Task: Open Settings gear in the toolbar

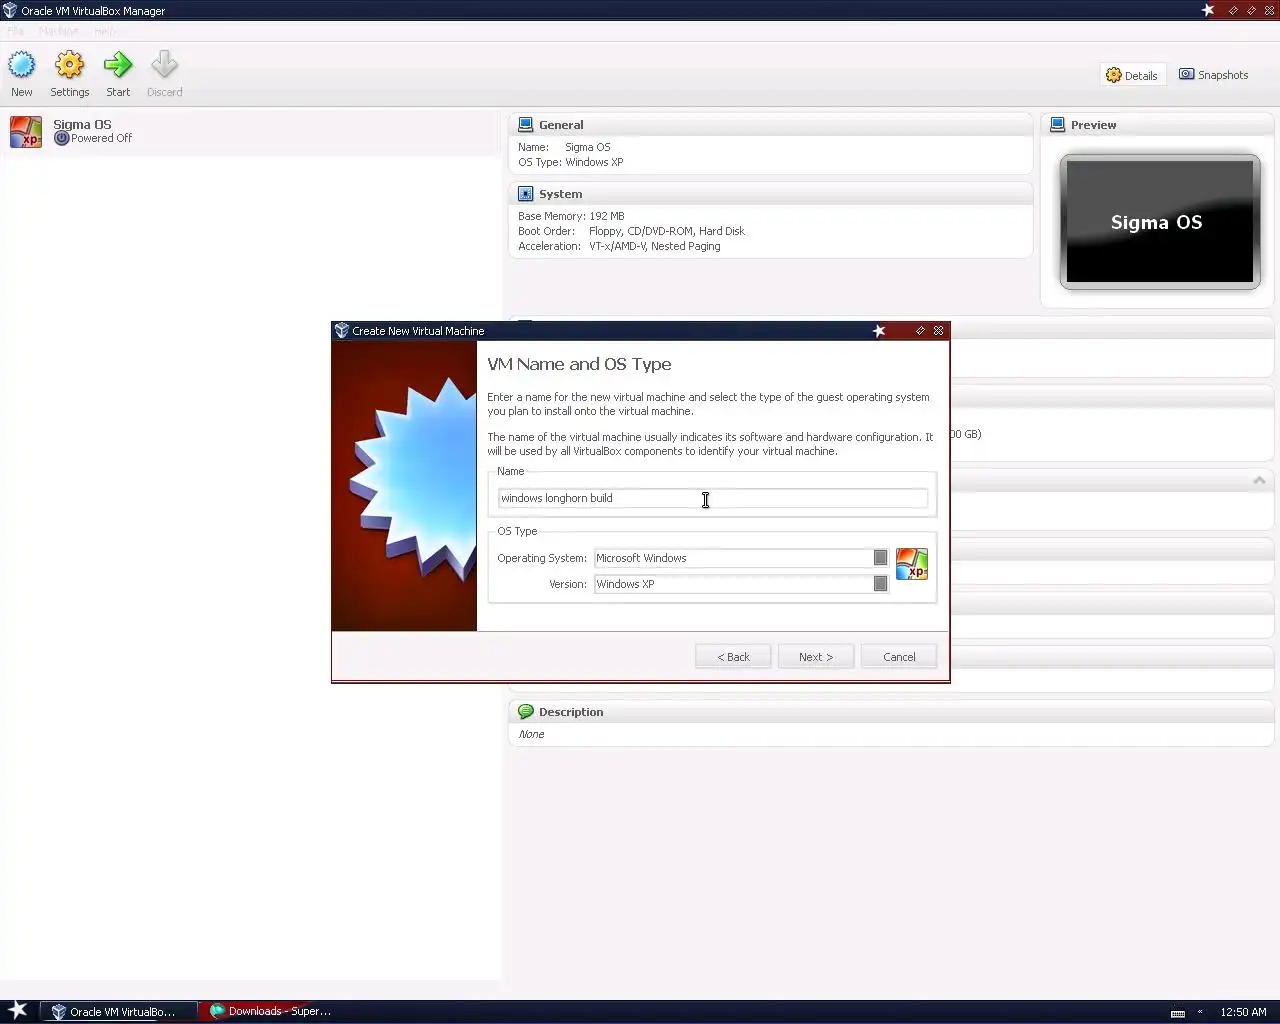Action: pyautogui.click(x=70, y=66)
